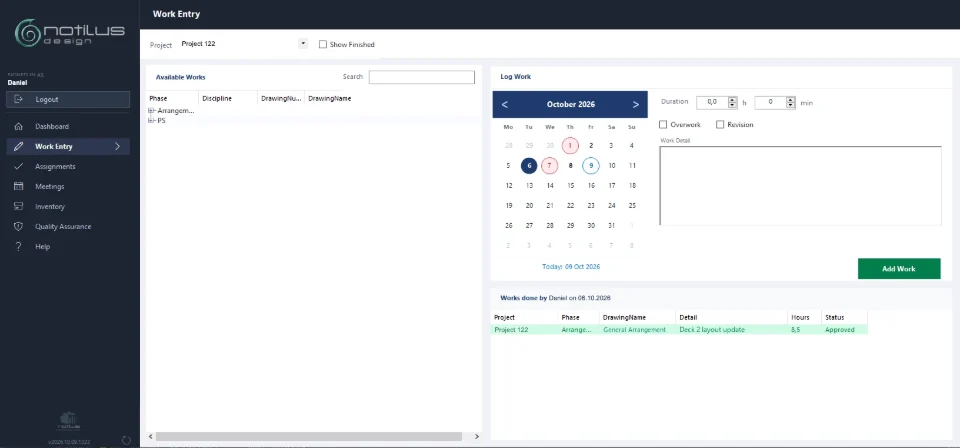Click the Quality Assurance shield icon
The image size is (960, 448).
[18, 226]
